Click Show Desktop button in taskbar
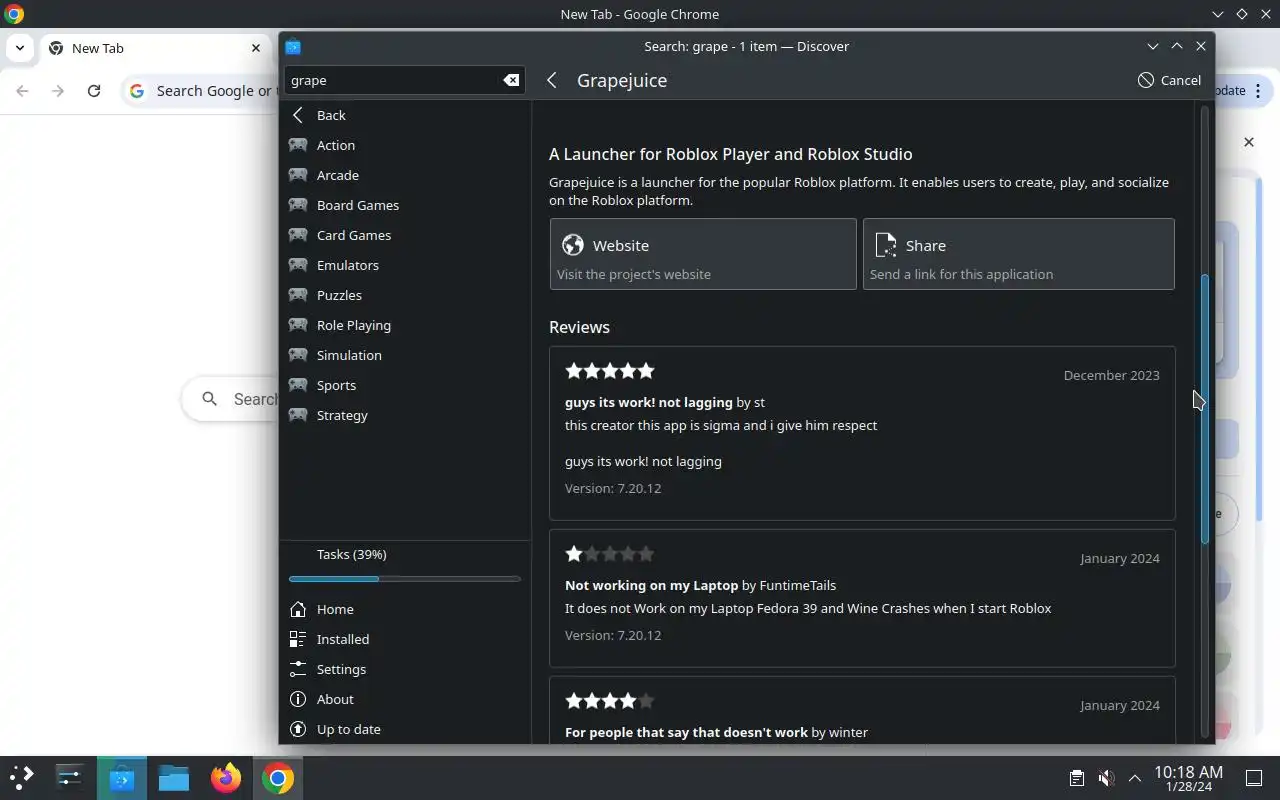1280x800 pixels. 1254,778
